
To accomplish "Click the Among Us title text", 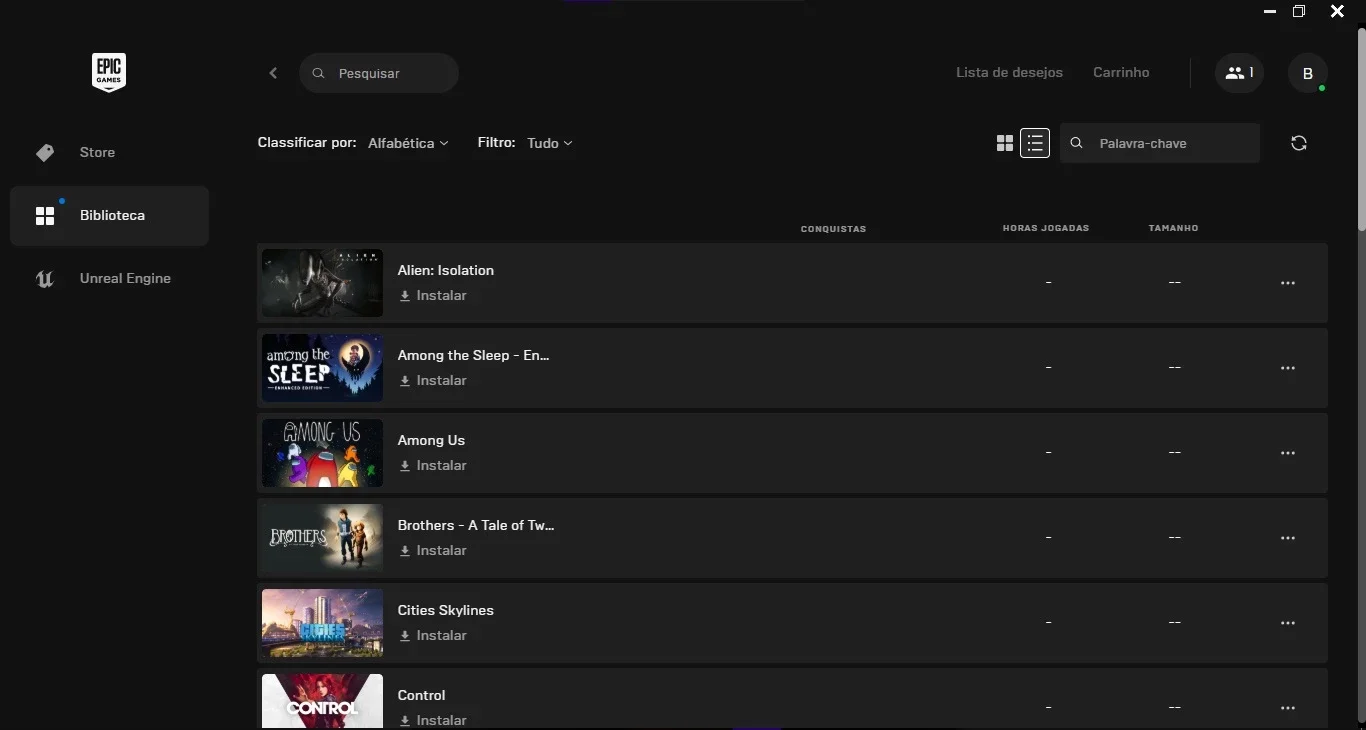I will click(431, 440).
